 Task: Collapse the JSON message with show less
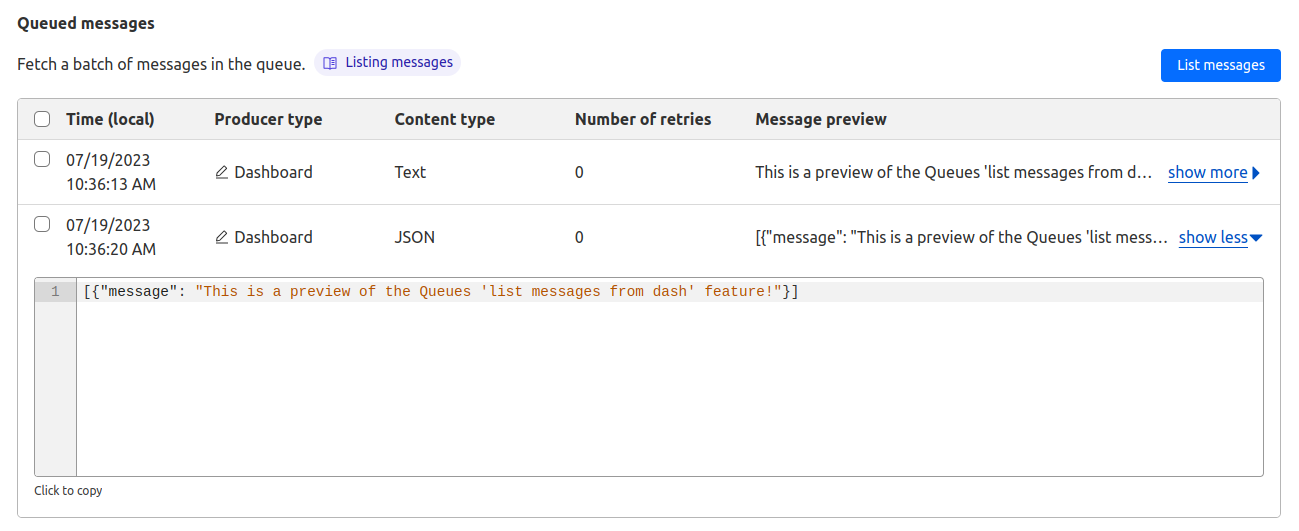pyautogui.click(x=1212, y=237)
